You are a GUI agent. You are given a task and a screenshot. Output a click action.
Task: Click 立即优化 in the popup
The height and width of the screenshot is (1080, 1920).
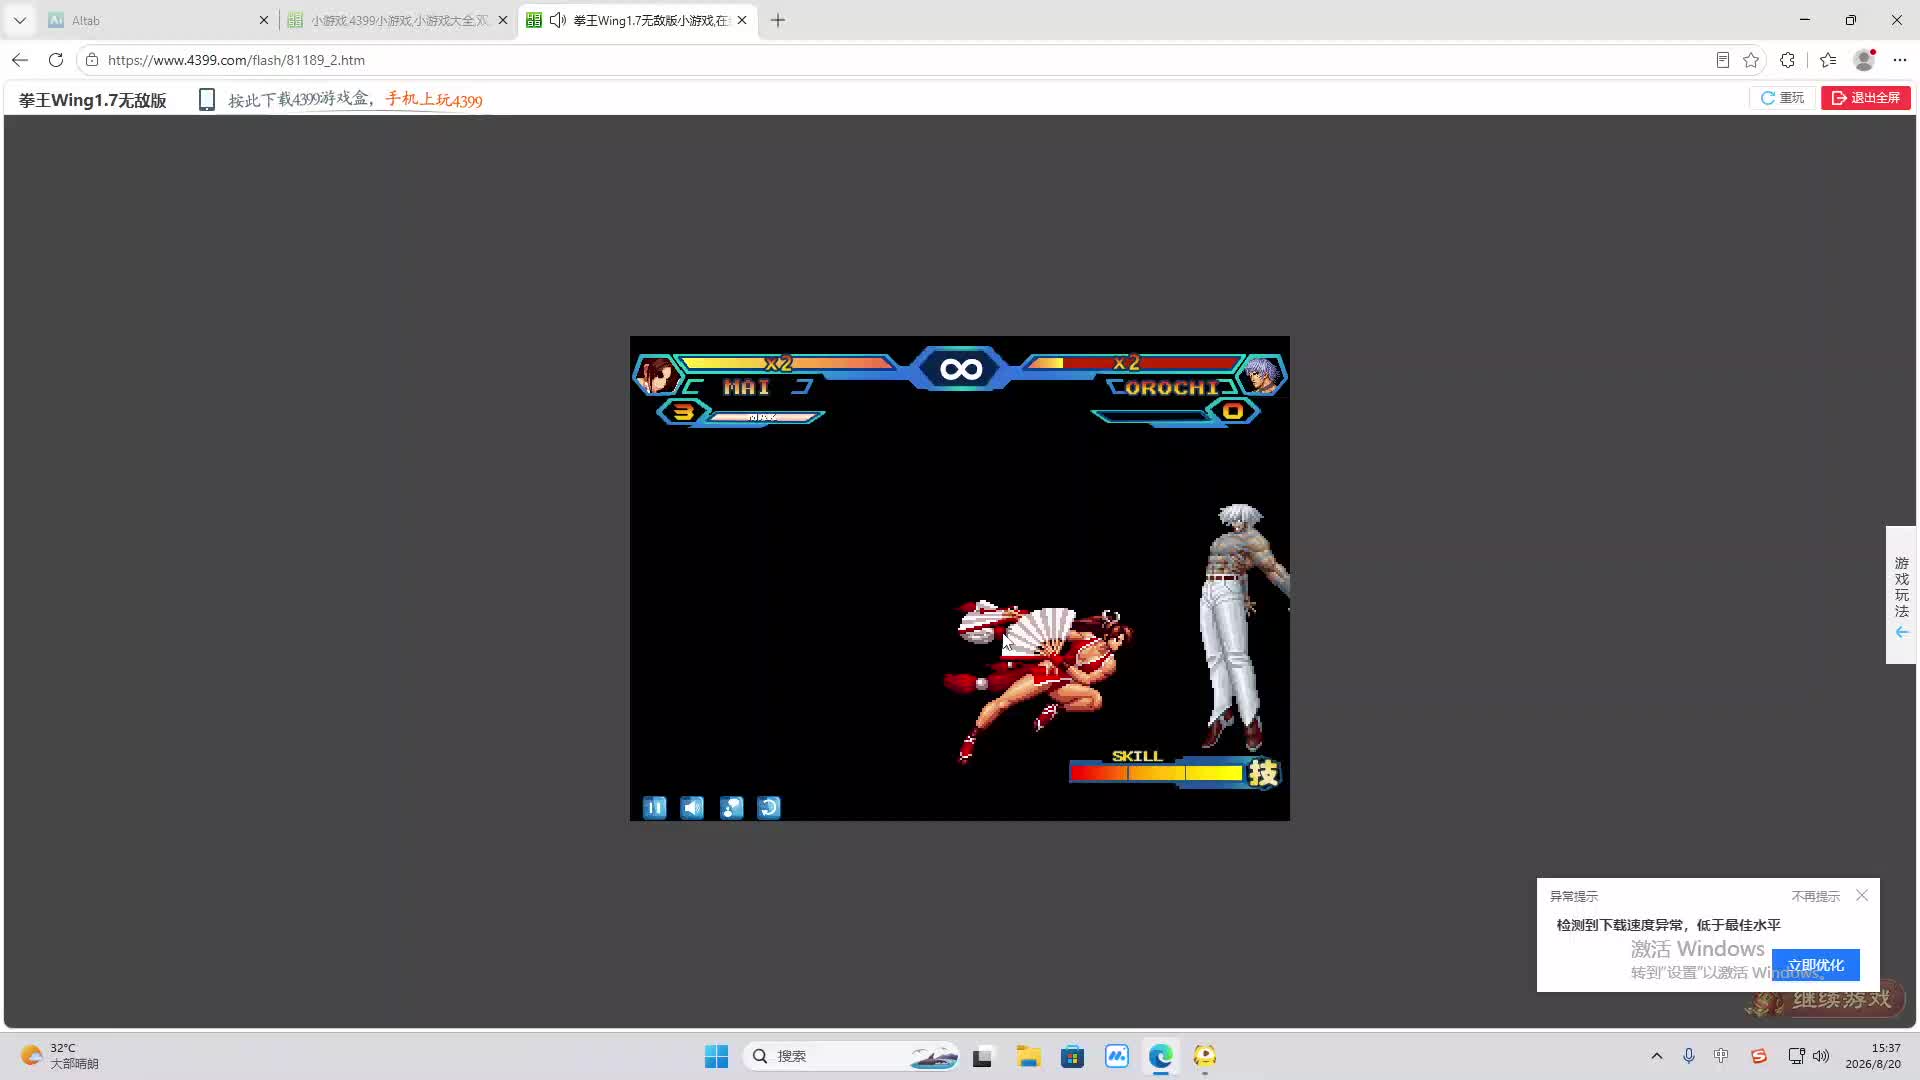click(1816, 965)
